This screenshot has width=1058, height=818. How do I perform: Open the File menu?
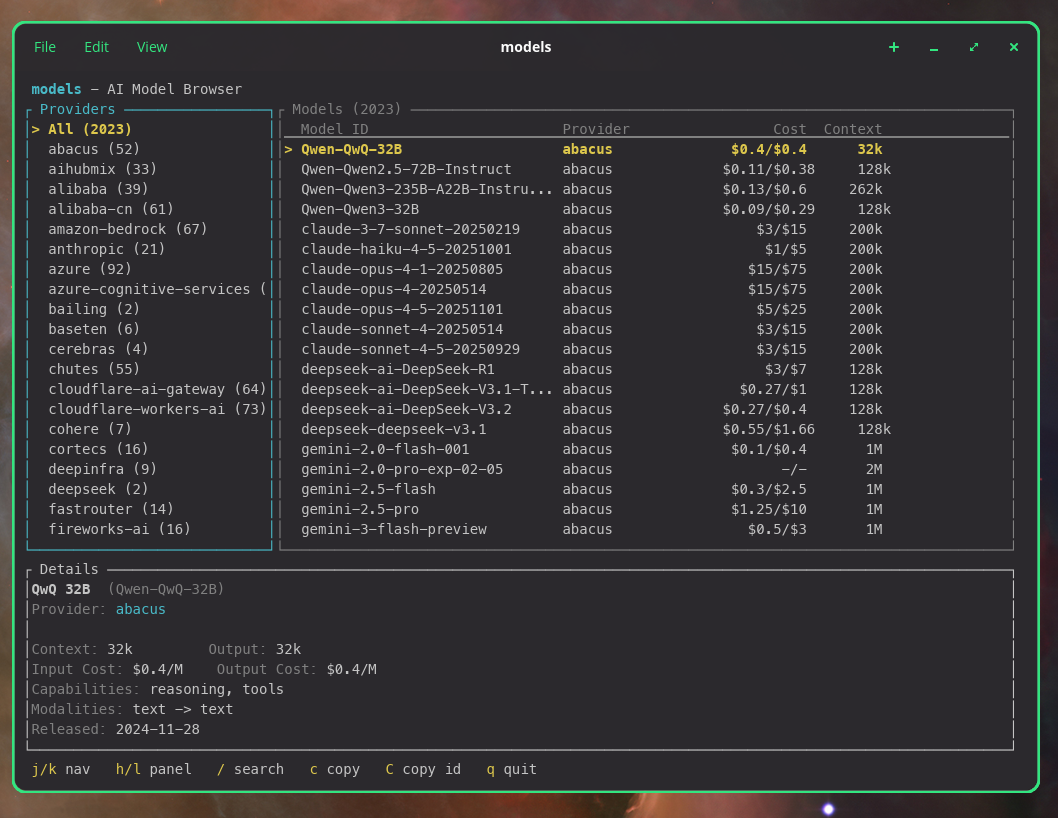coord(45,47)
